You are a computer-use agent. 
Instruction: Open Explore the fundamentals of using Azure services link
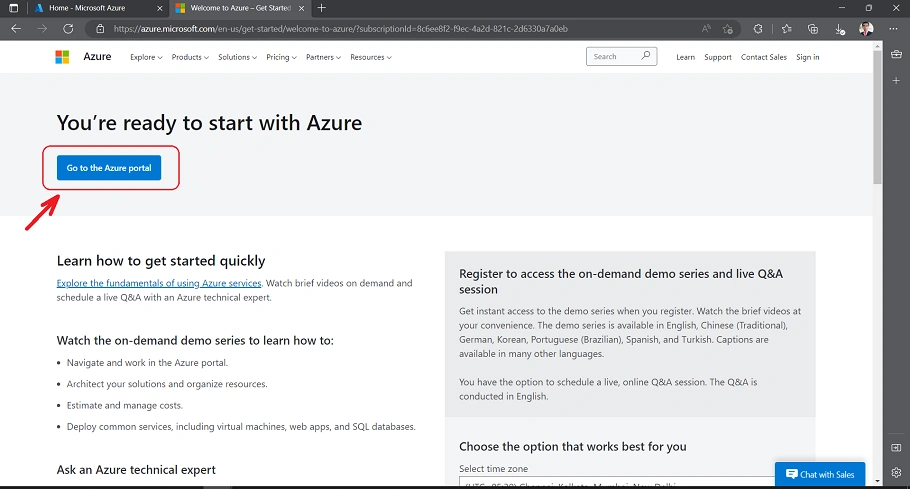[159, 283]
